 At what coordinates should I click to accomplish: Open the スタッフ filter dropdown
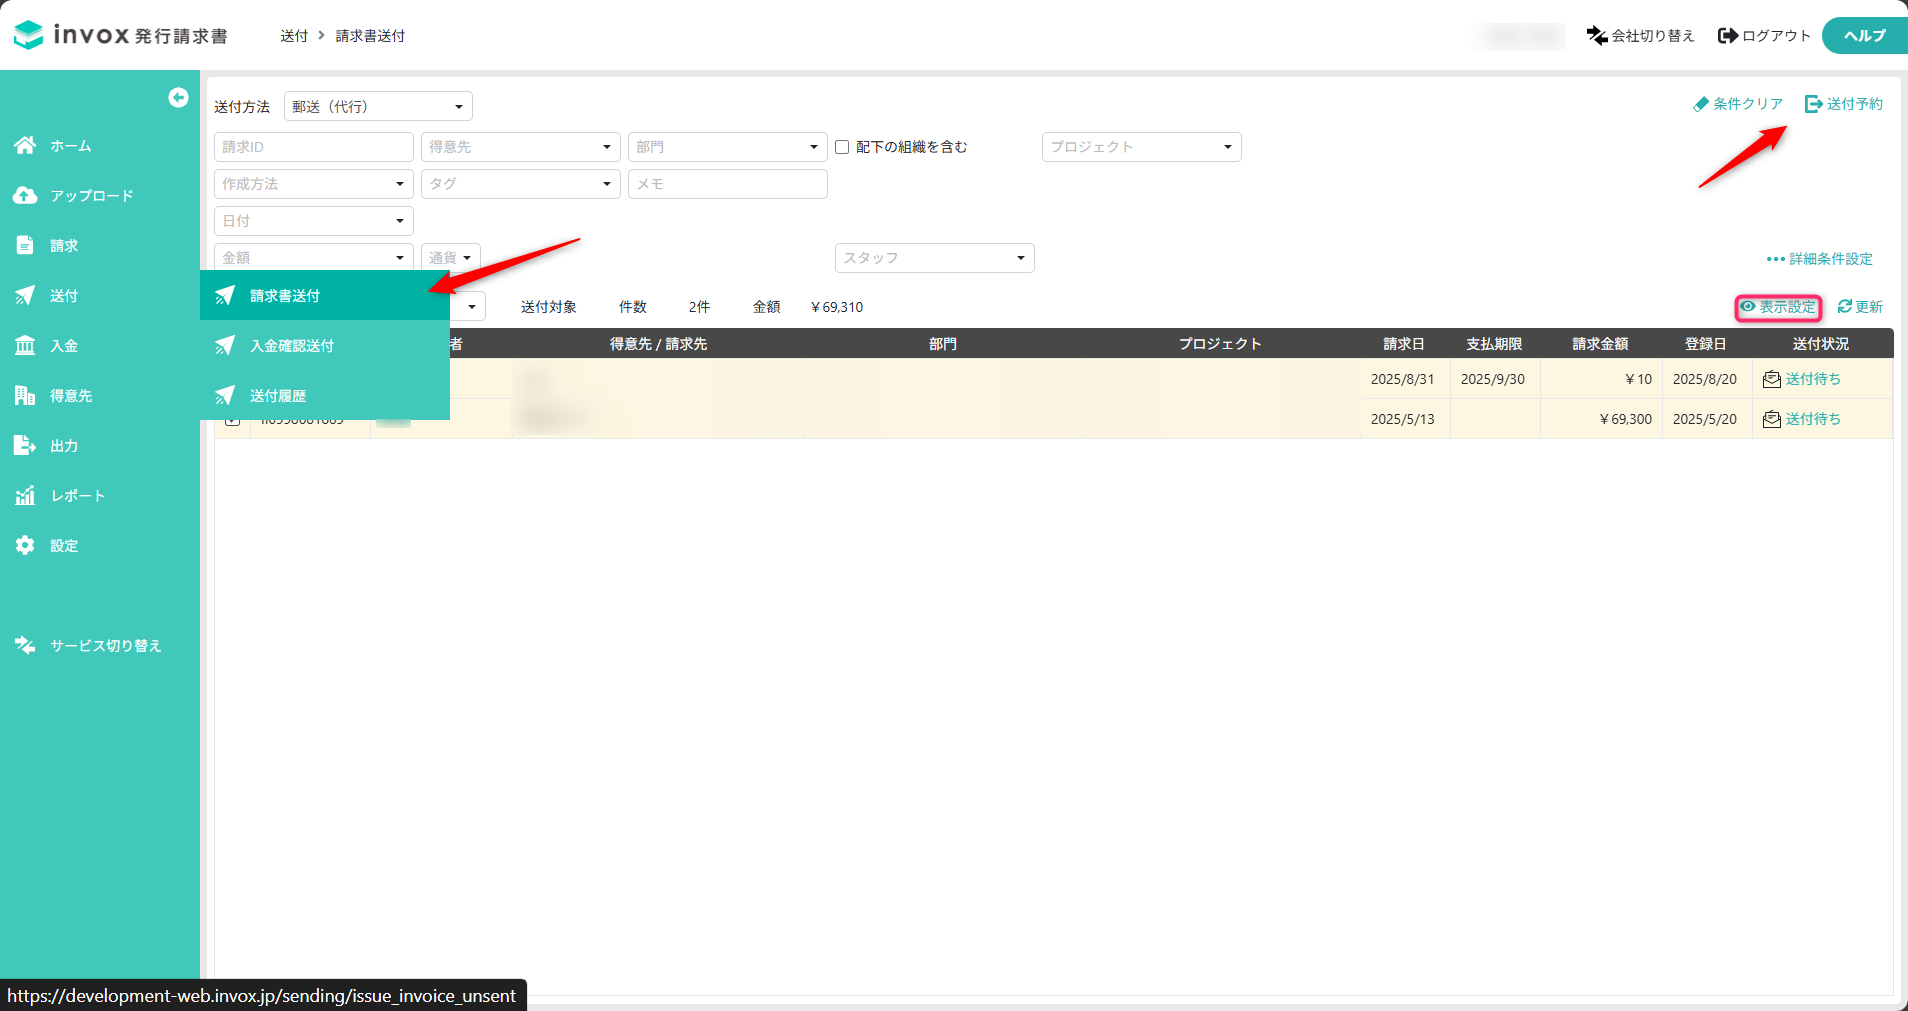pyautogui.click(x=934, y=258)
